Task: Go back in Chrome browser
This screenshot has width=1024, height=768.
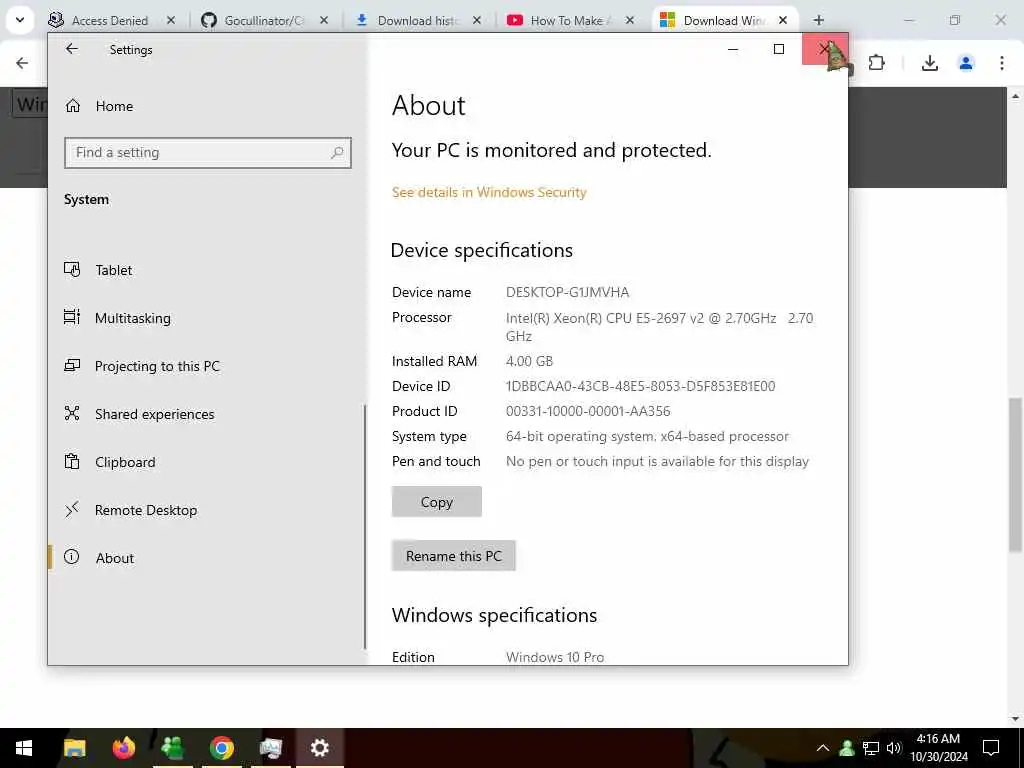Action: click(22, 63)
